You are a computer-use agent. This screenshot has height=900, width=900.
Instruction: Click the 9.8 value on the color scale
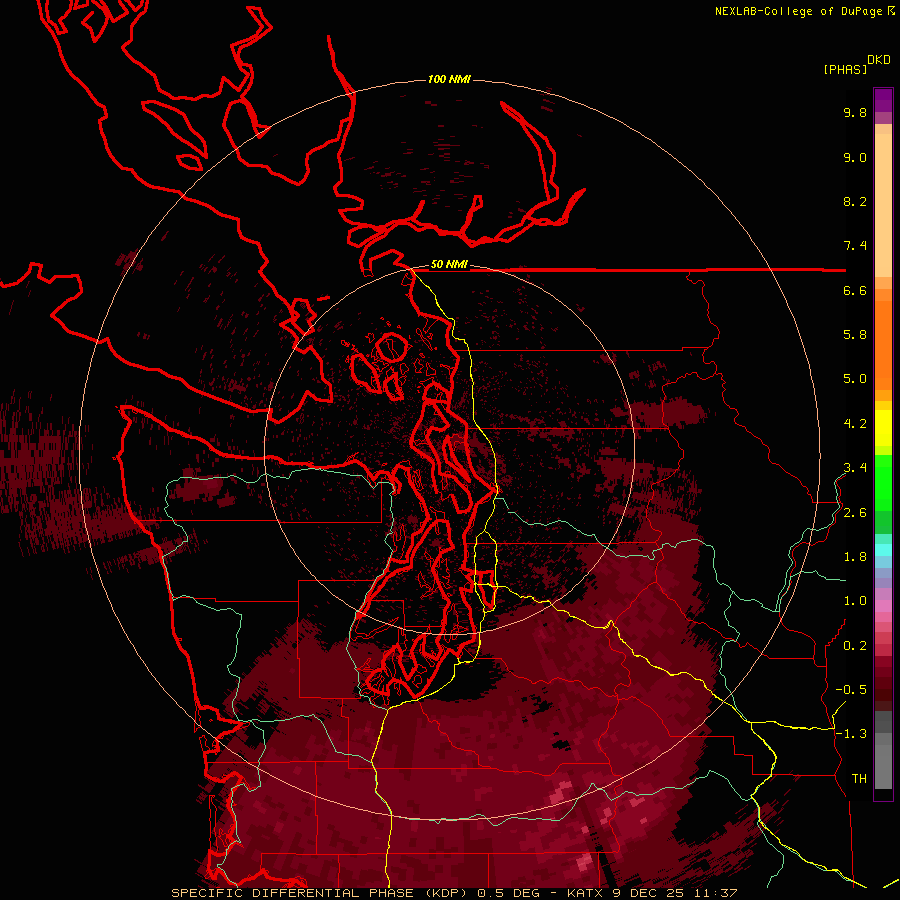[855, 112]
